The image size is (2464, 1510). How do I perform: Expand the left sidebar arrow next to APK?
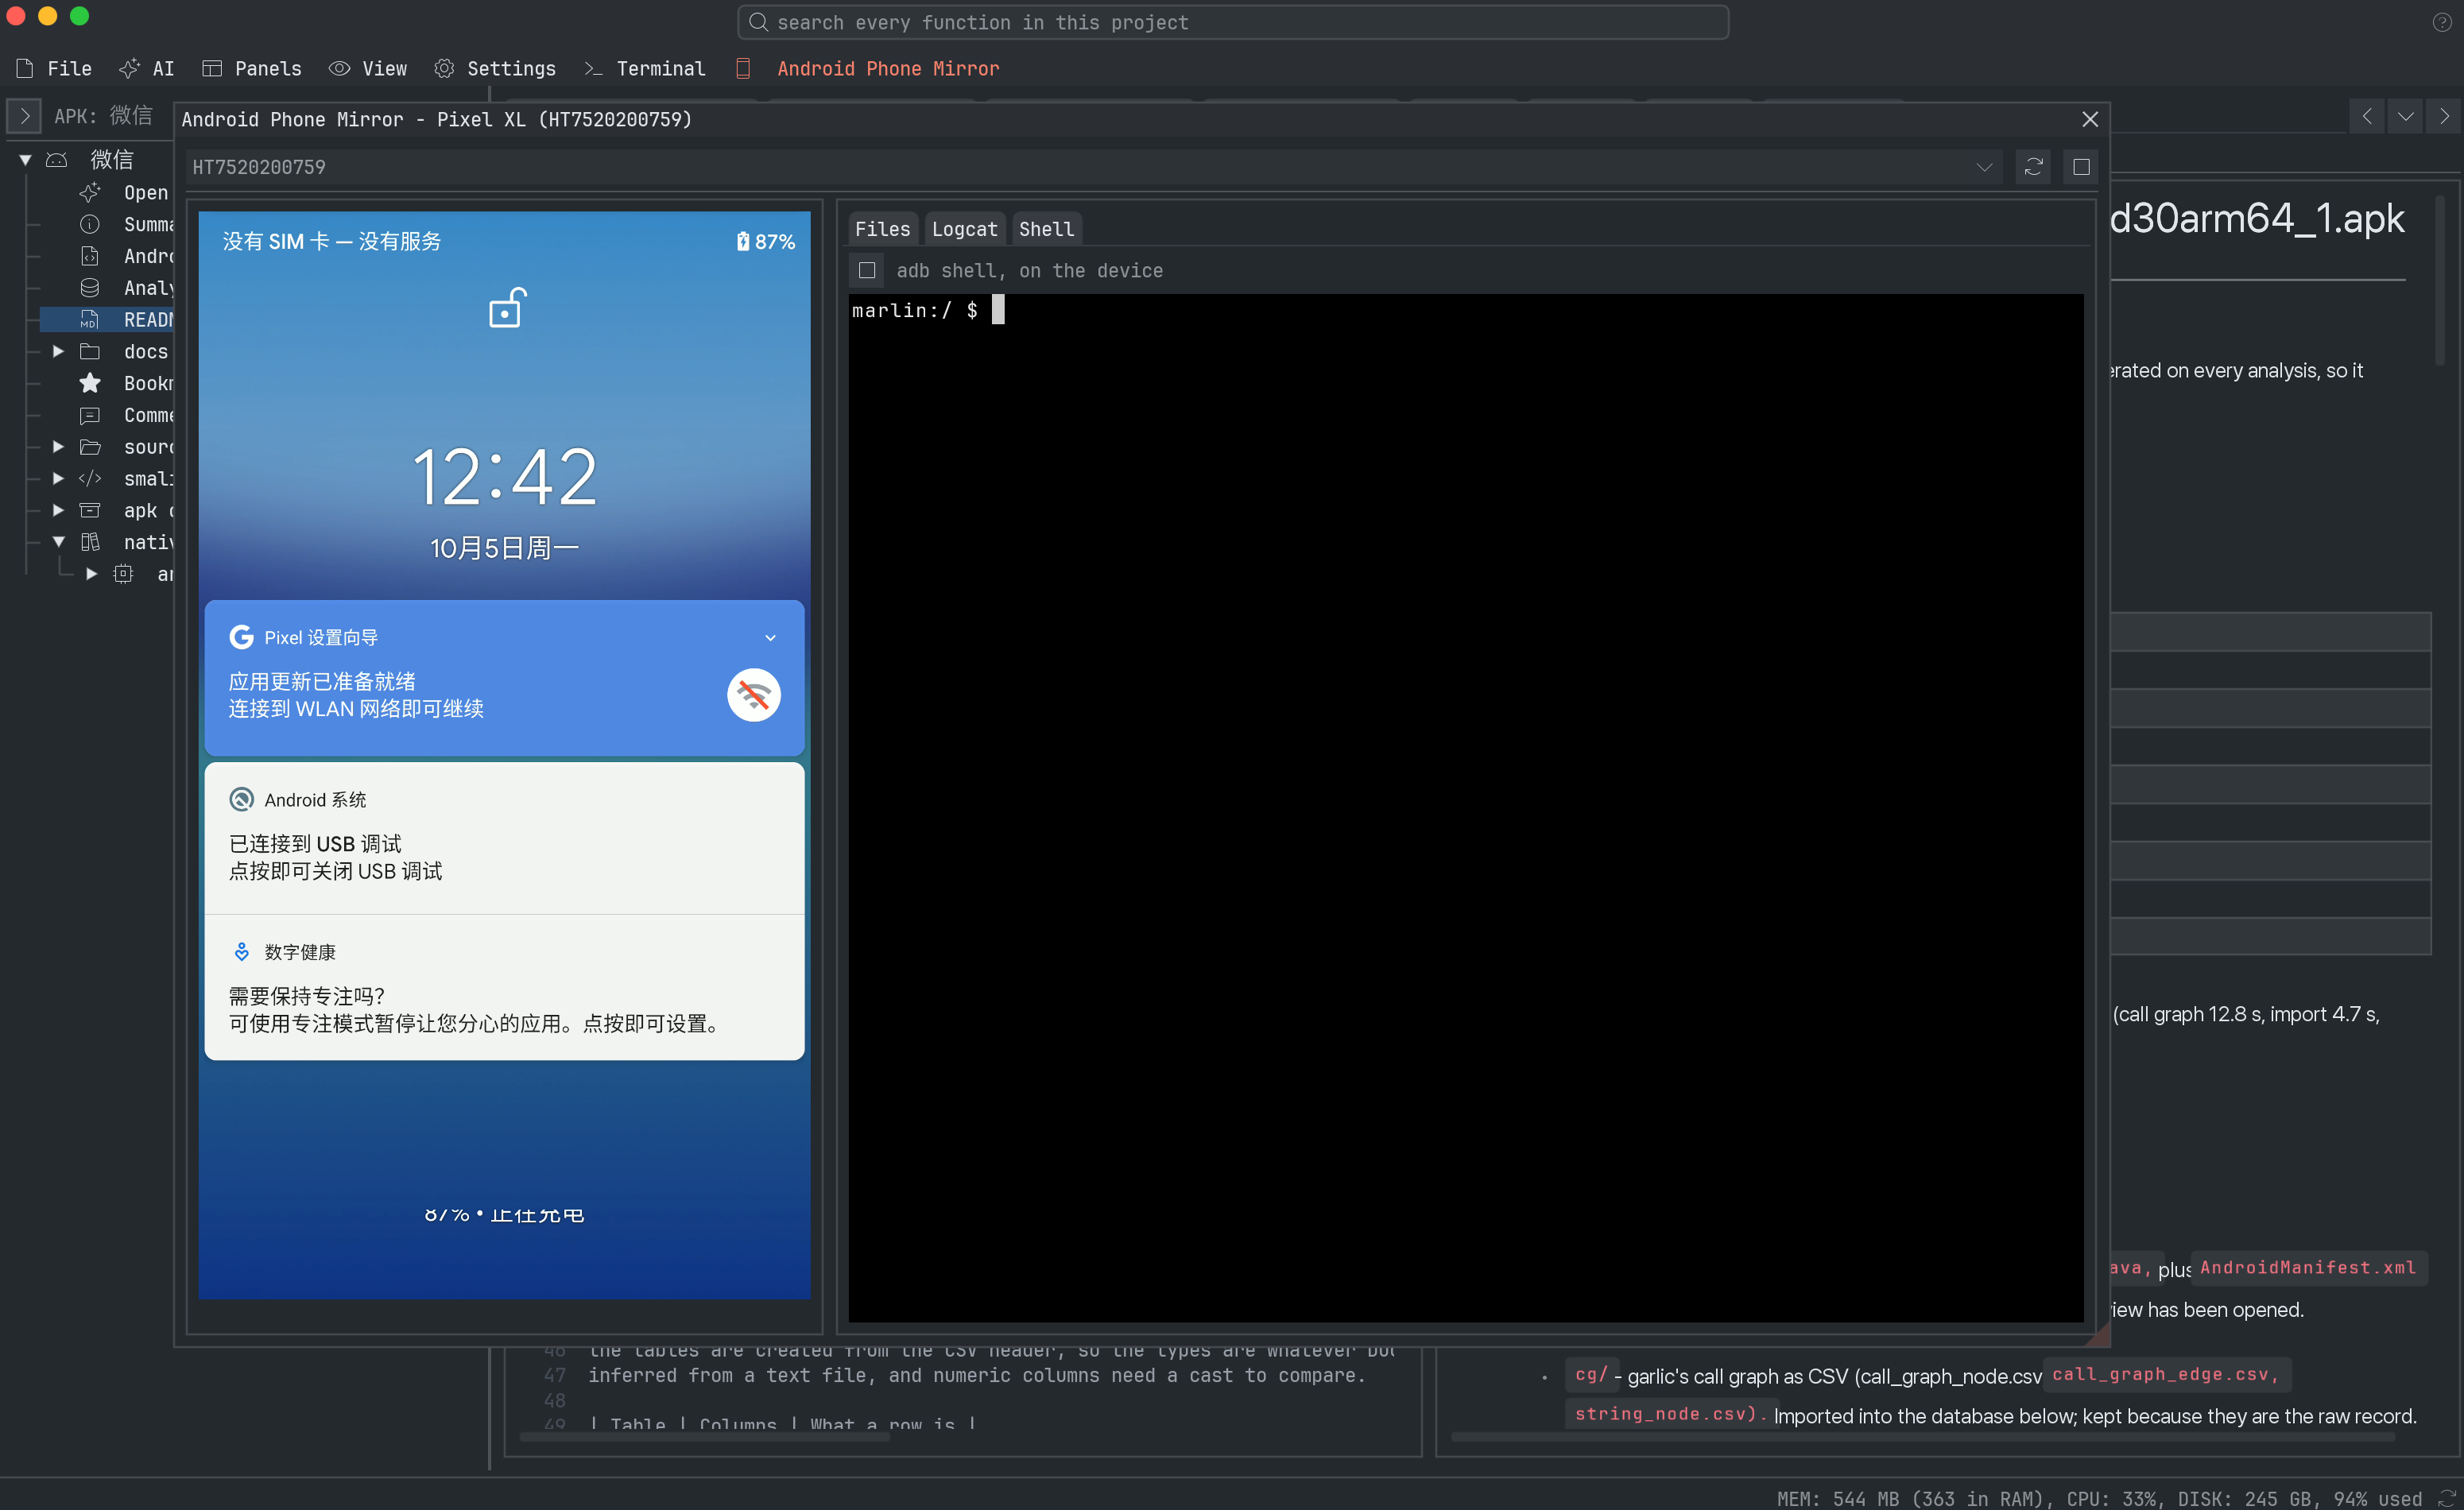[x=24, y=116]
